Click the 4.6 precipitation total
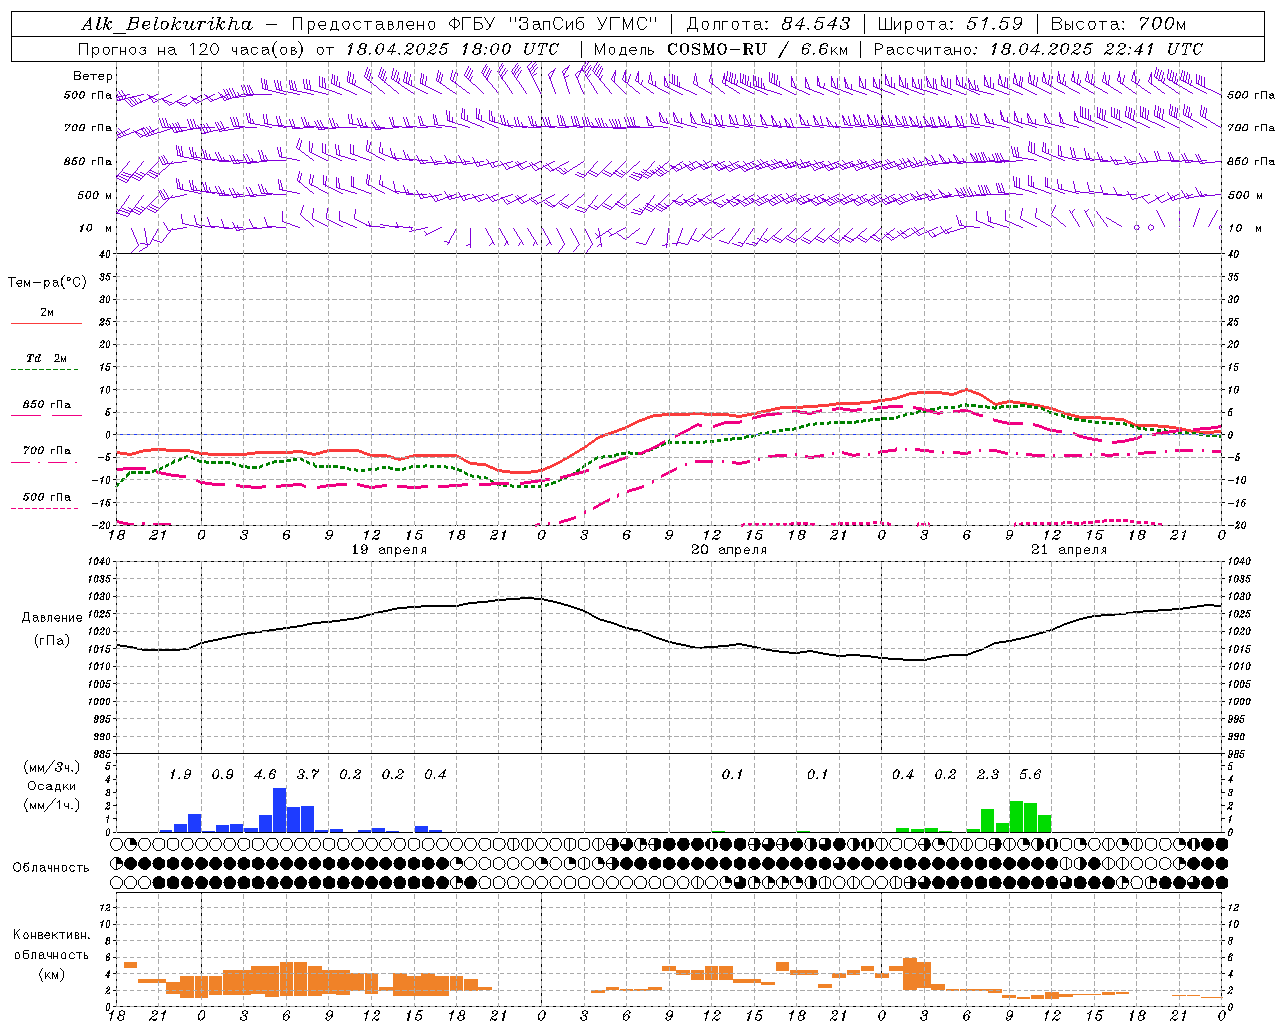This screenshot has height=1024, width=1280. [265, 775]
